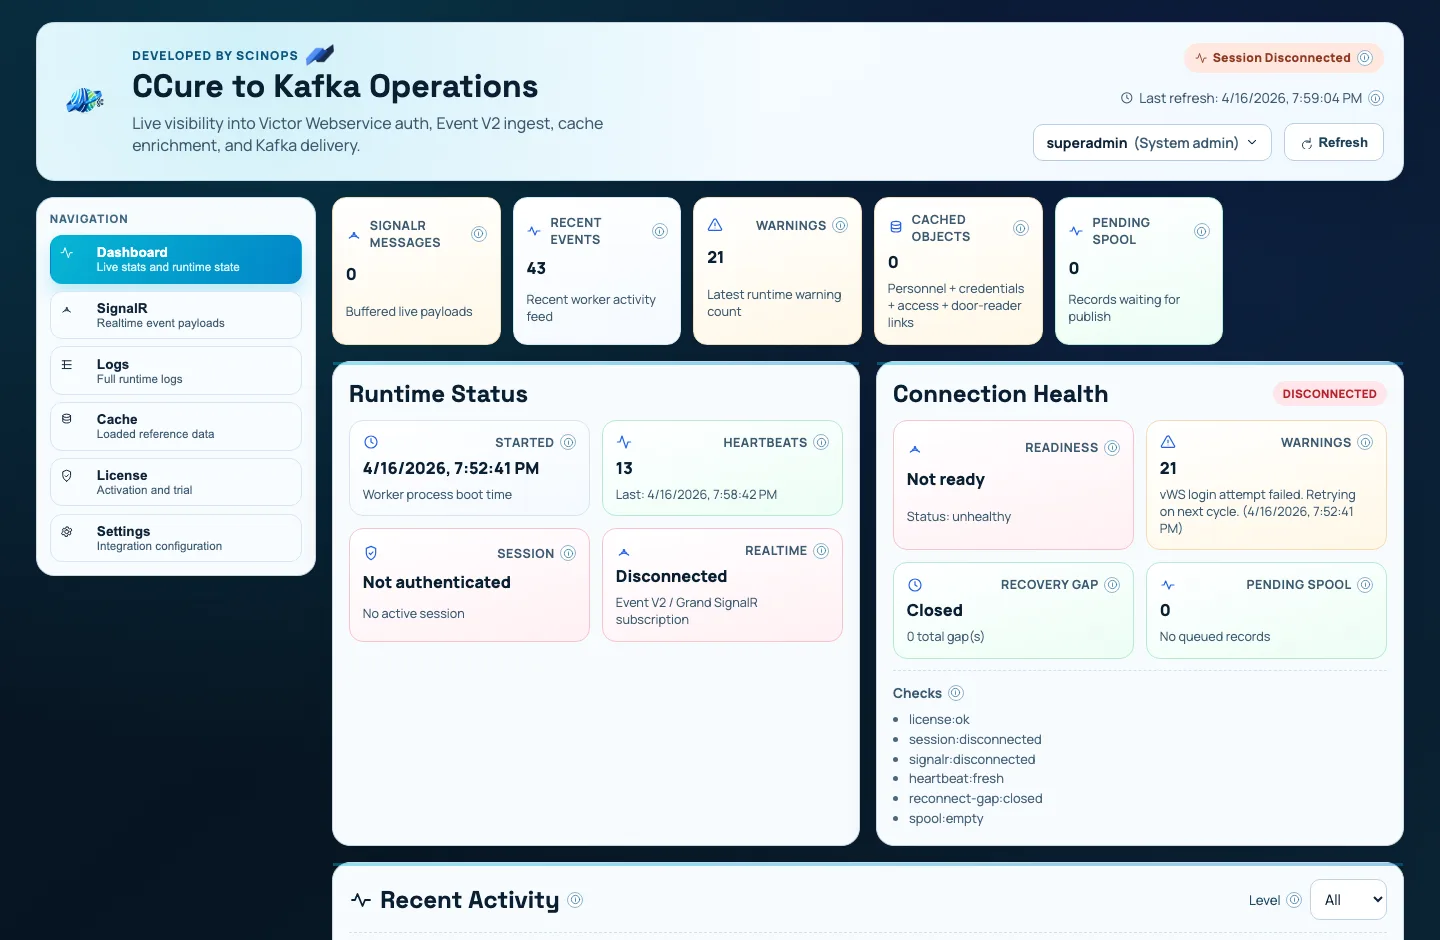Click the Checks info icon
This screenshot has width=1440, height=940.
[x=956, y=693]
